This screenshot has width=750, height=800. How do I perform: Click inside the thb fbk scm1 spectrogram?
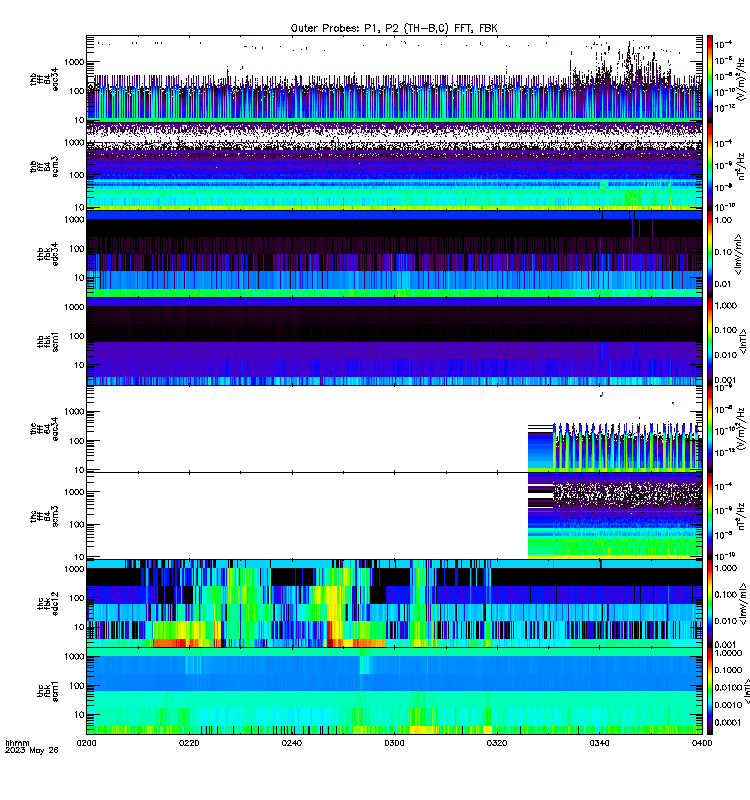point(394,341)
